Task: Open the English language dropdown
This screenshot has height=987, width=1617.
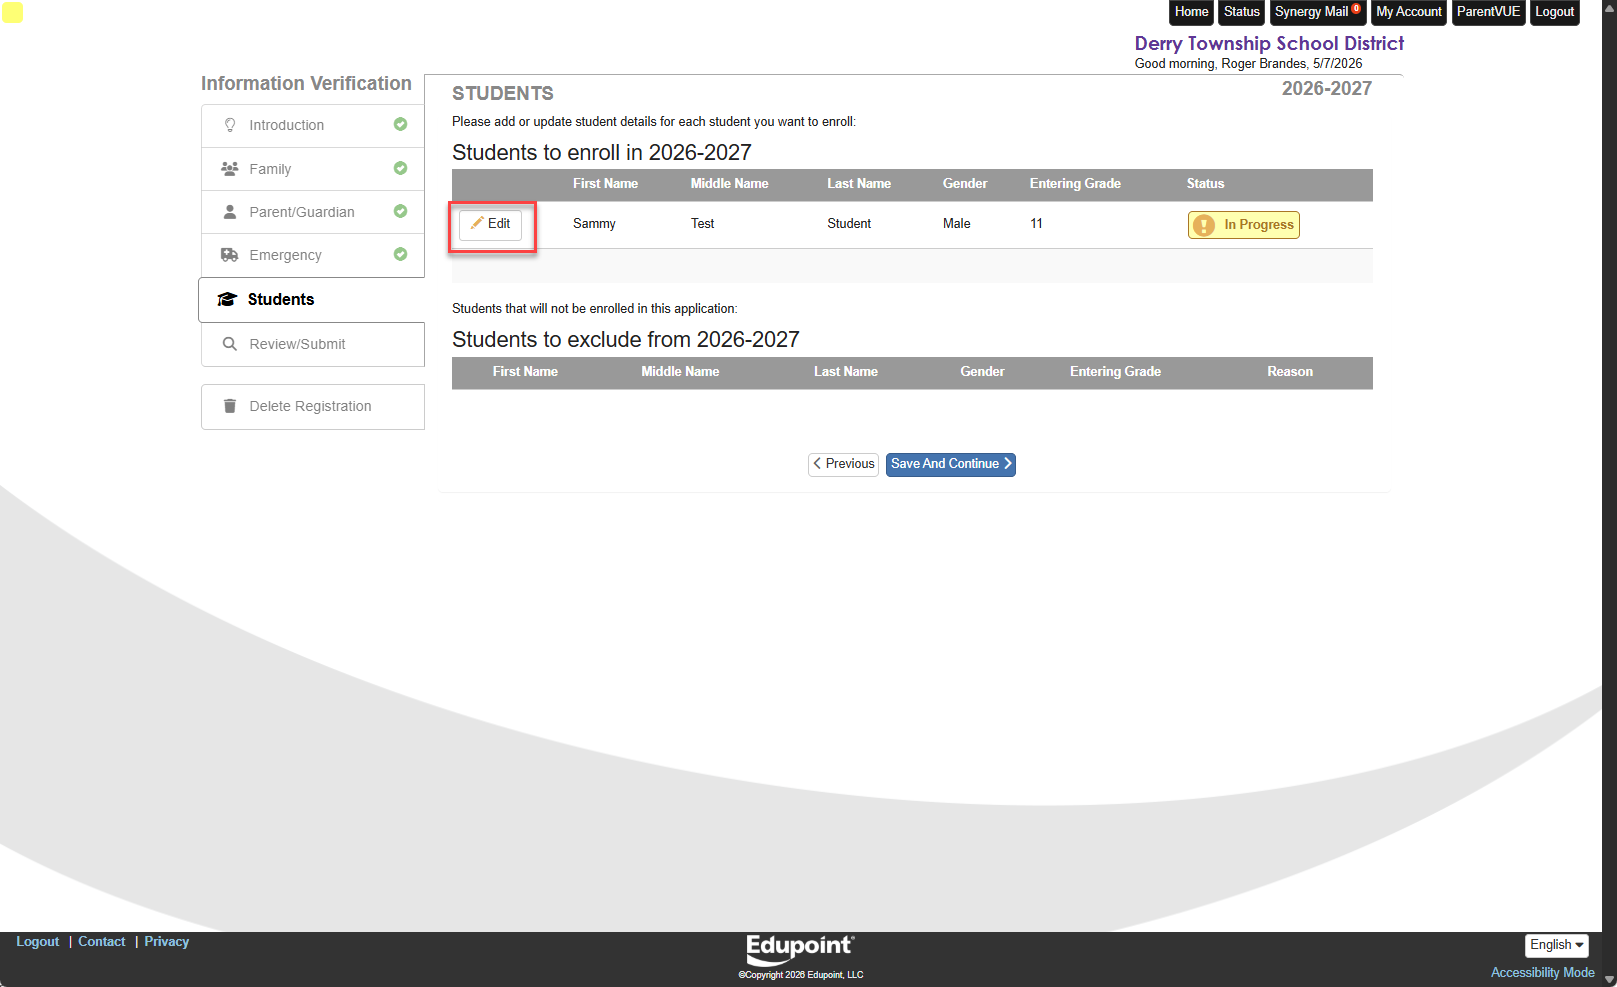Action: pyautogui.click(x=1556, y=945)
